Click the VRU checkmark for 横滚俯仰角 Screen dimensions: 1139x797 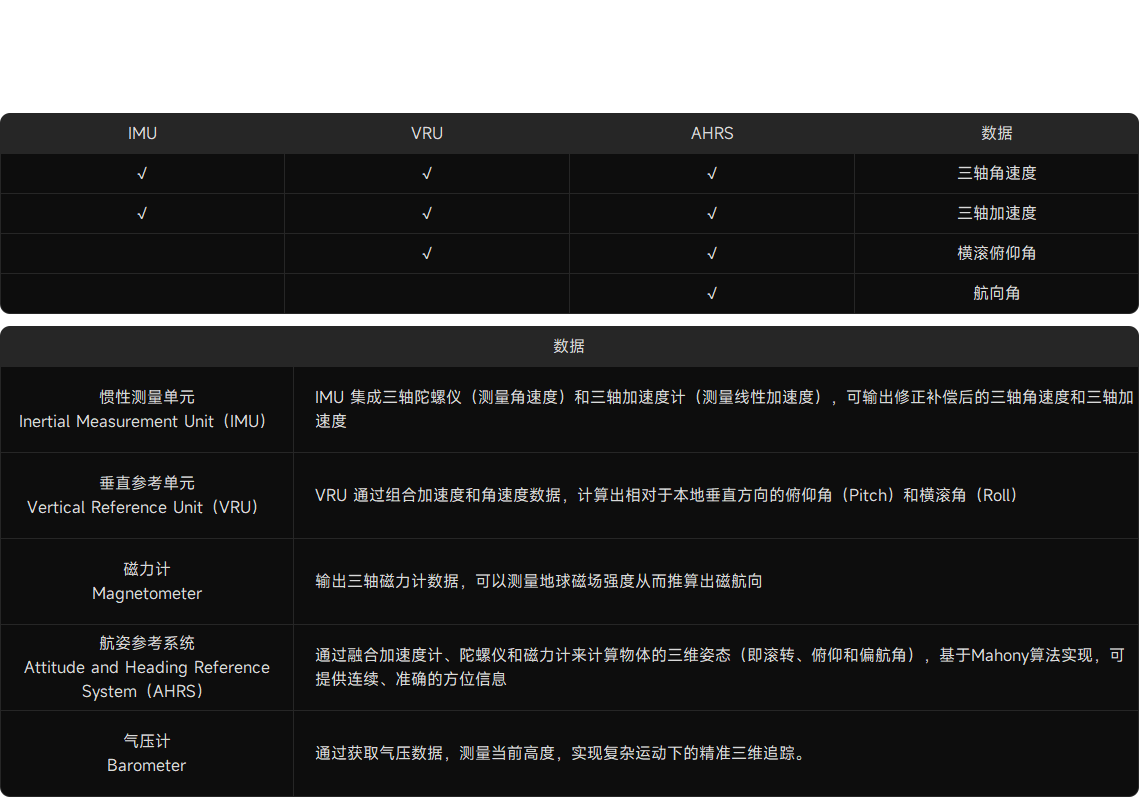pos(427,253)
